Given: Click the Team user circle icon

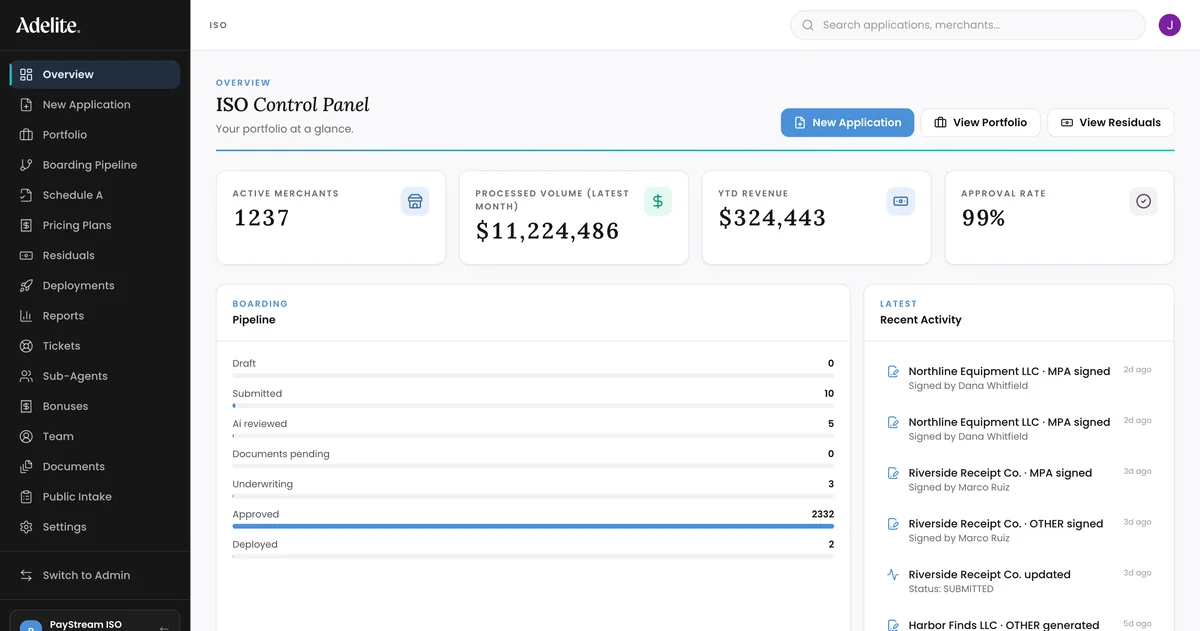Looking at the screenshot, I should (x=26, y=436).
